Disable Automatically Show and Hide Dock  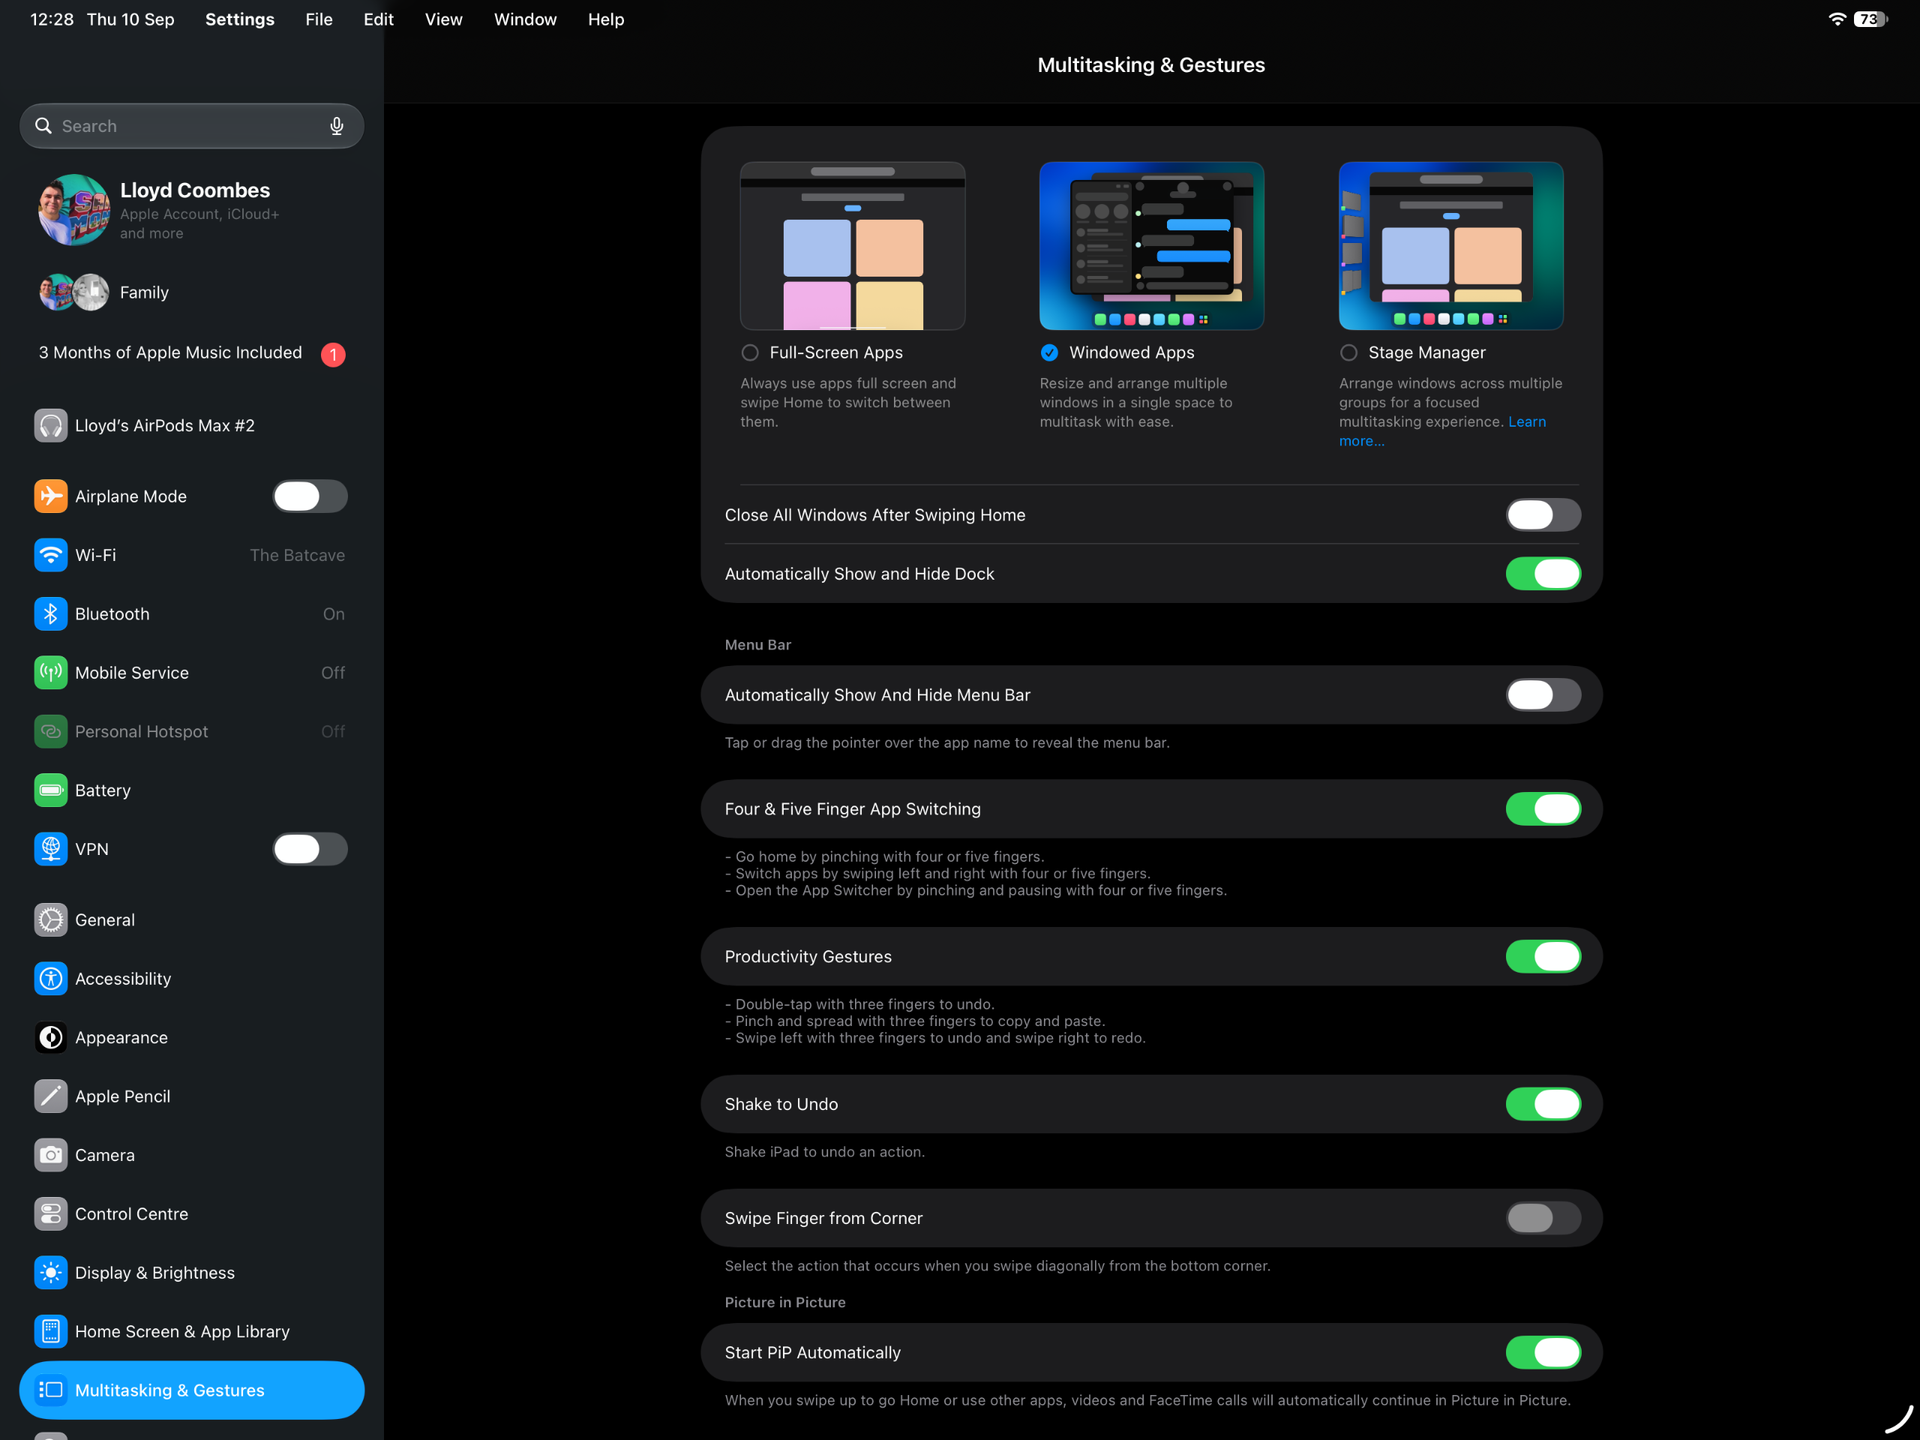pos(1543,574)
